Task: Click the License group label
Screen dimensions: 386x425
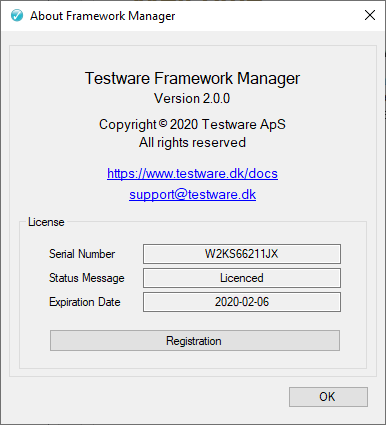Action: 46,222
